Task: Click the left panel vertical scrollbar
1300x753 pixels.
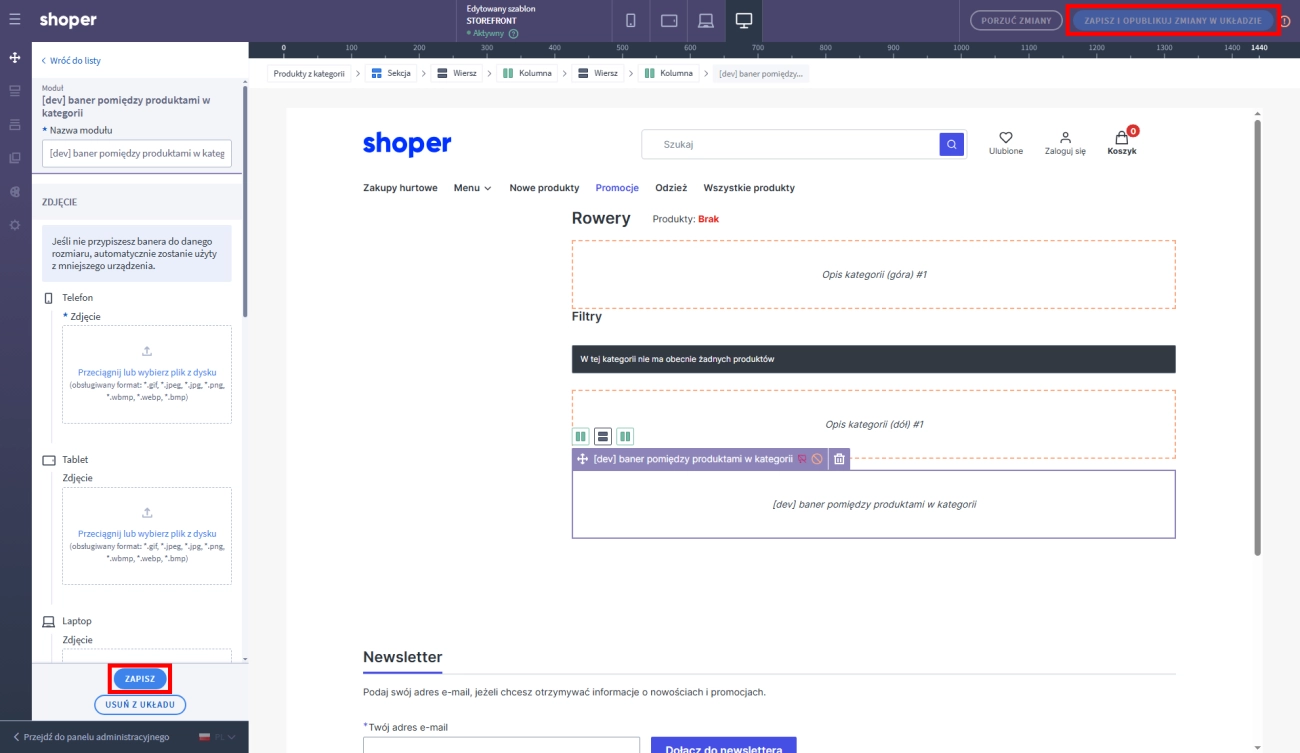Action: pos(245,200)
